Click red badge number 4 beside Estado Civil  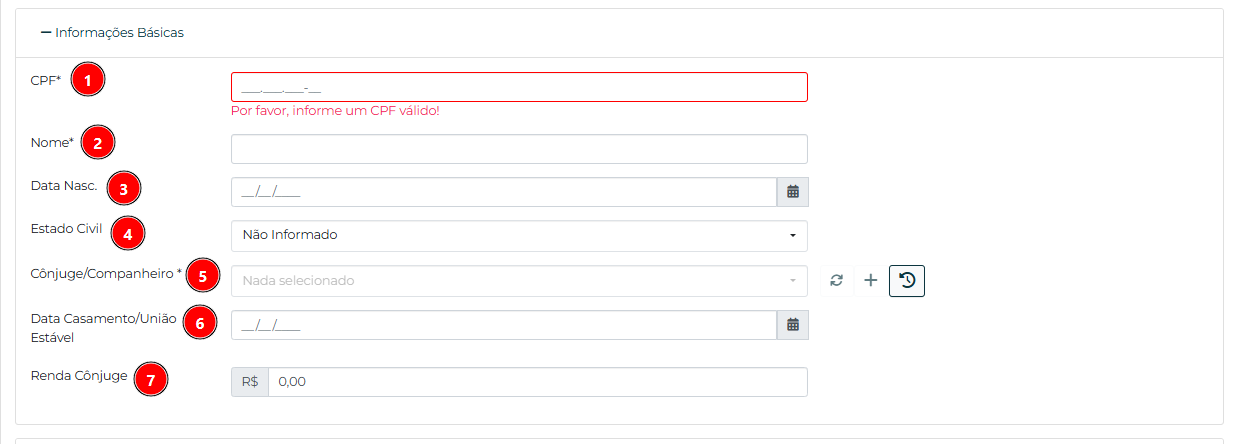tap(128, 233)
